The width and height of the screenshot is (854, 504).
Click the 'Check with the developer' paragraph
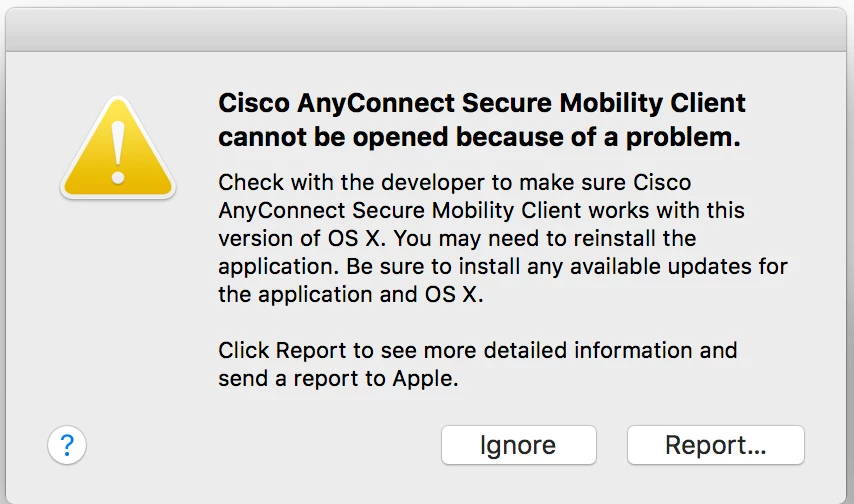pyautogui.click(x=503, y=238)
